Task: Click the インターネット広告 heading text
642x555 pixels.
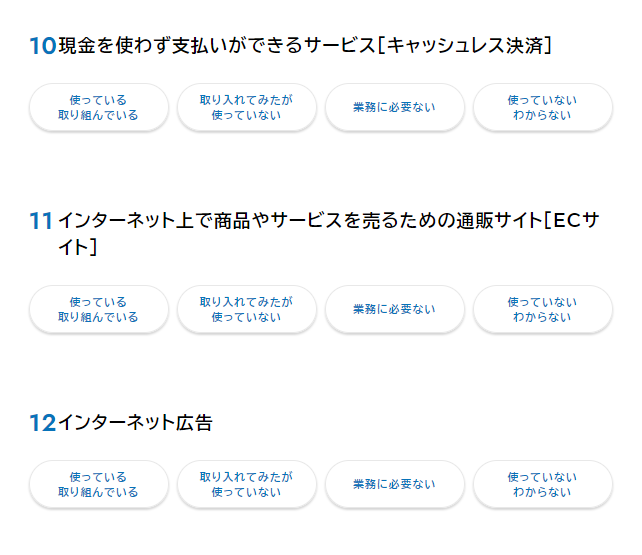Action: [136, 423]
